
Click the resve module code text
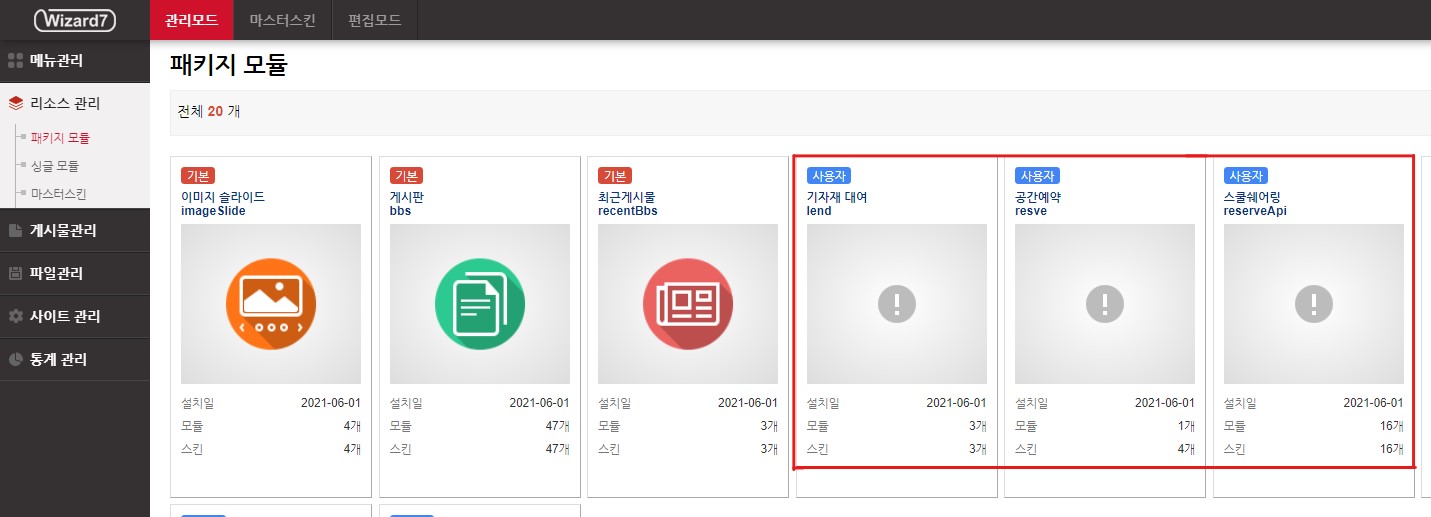(1030, 211)
